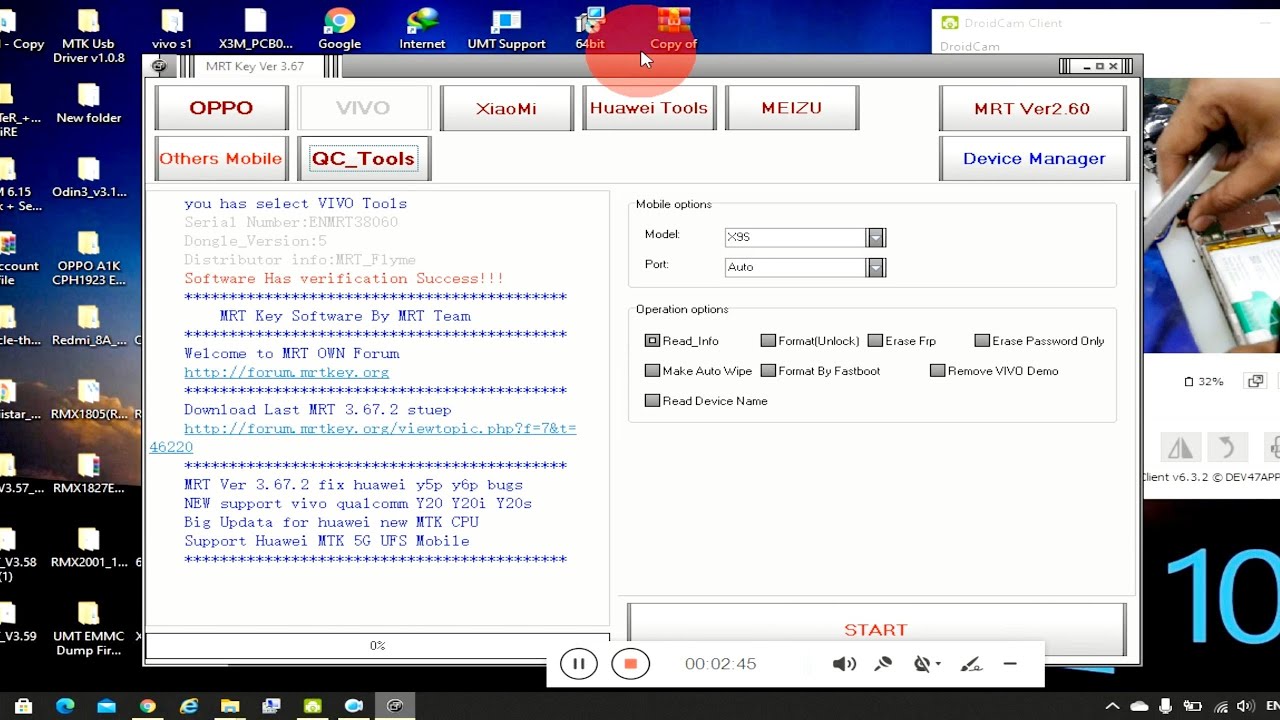Check the Format By Fastboot option
Viewport: 1280px width, 720px height.
coord(768,371)
